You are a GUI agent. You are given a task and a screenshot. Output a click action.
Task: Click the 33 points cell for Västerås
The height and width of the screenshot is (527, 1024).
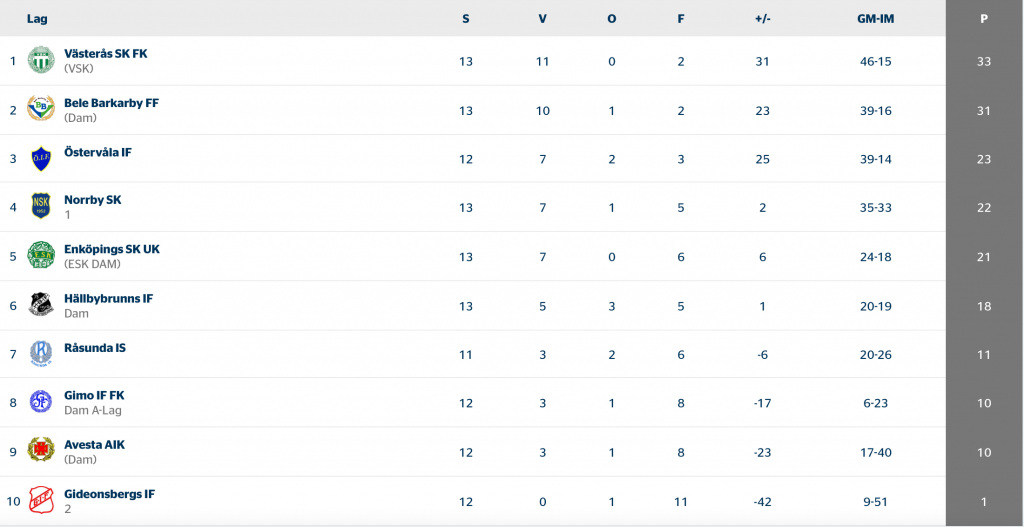(984, 61)
